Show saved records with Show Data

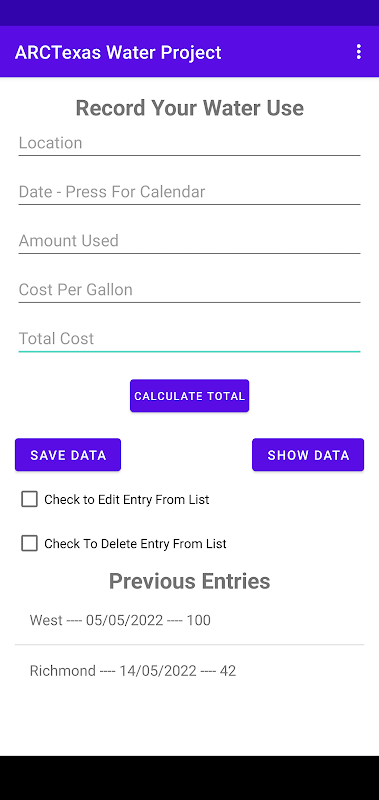[308, 455]
